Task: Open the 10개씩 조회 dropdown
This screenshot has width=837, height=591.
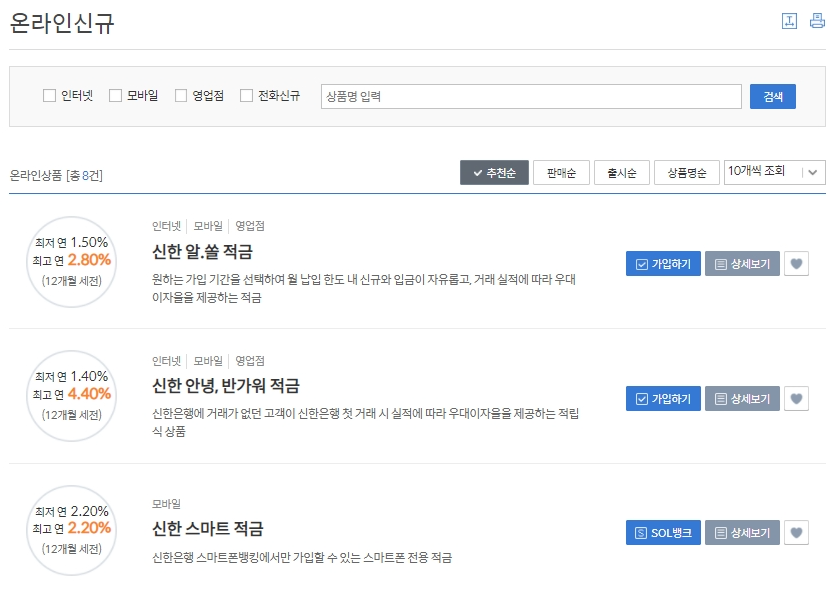Action: click(x=775, y=172)
